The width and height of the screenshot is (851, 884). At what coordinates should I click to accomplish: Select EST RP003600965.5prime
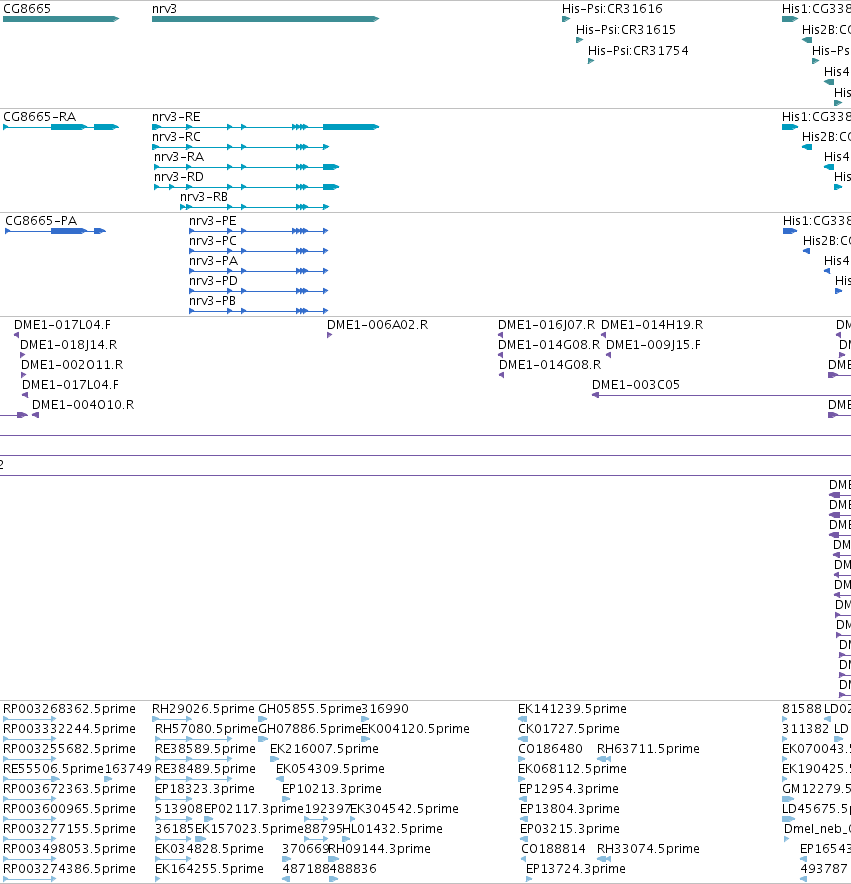[x=29, y=819]
